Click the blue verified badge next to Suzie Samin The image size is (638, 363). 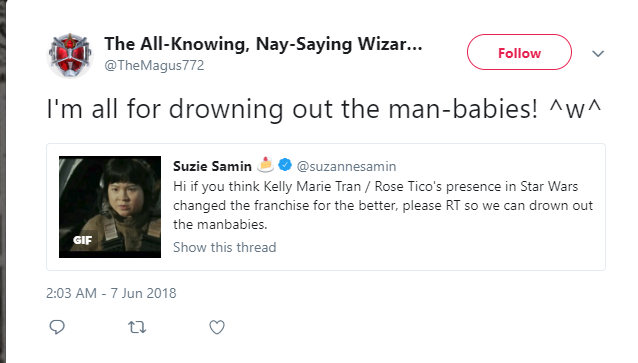point(285,165)
